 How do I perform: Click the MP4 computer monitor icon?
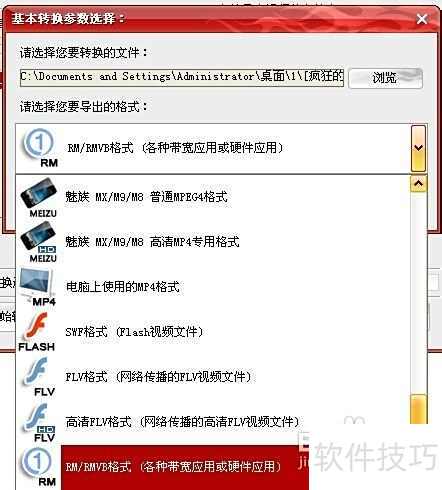(38, 287)
